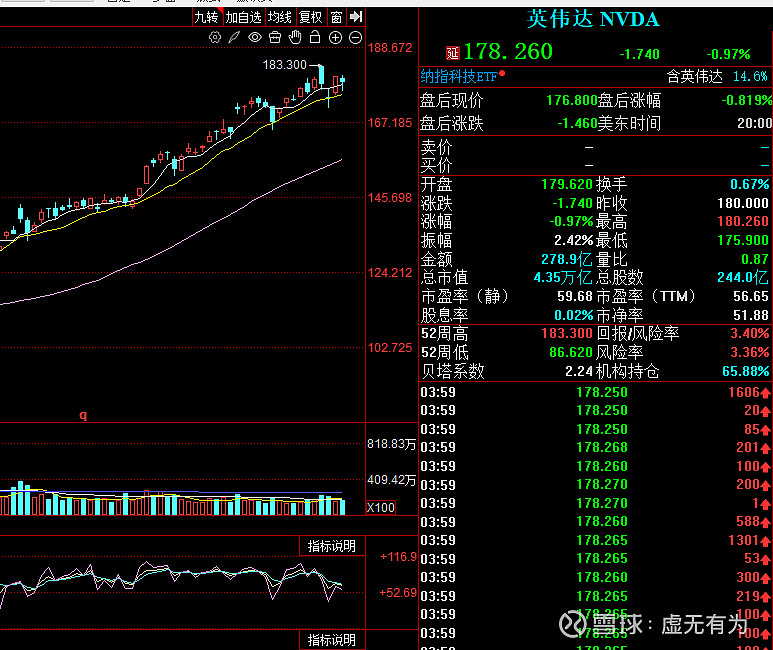This screenshot has width=773, height=650.
Task: Open lower 指标说明 at bottom
Action: pyautogui.click(x=332, y=640)
